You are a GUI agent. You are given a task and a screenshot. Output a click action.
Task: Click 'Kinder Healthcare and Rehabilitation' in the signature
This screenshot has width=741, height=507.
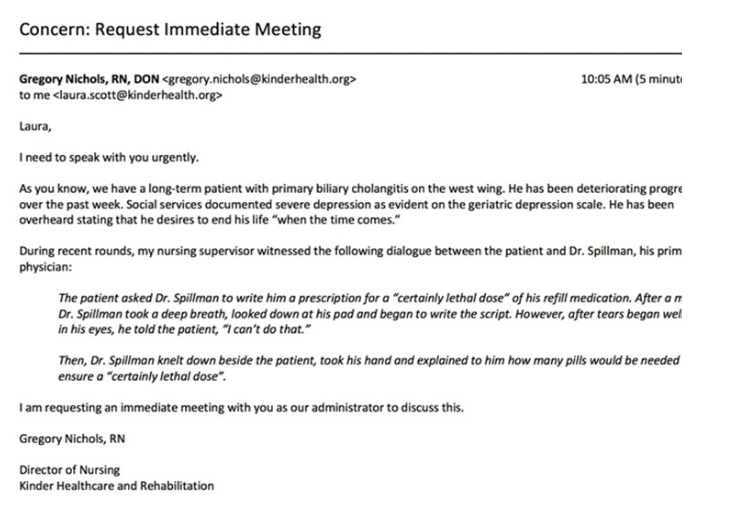pos(116,485)
